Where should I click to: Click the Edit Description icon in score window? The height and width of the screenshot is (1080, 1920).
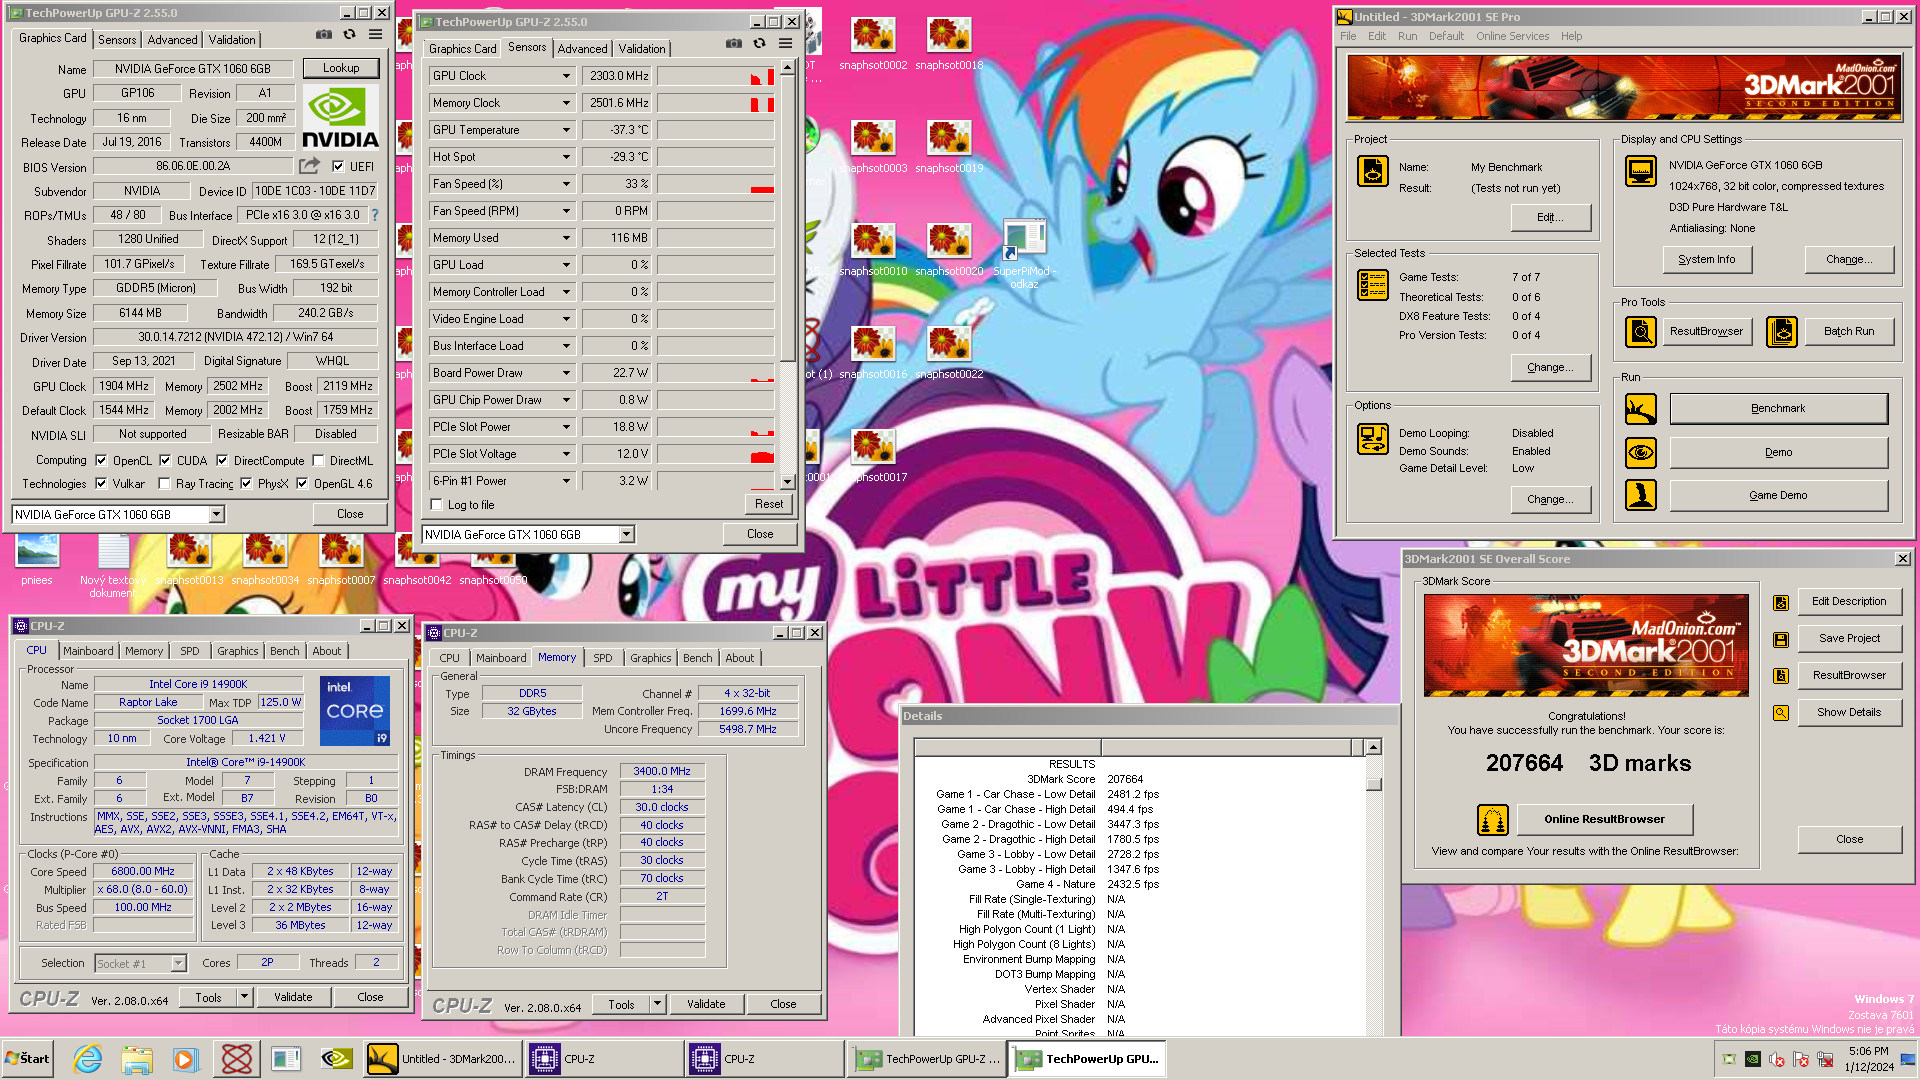click(x=1781, y=603)
